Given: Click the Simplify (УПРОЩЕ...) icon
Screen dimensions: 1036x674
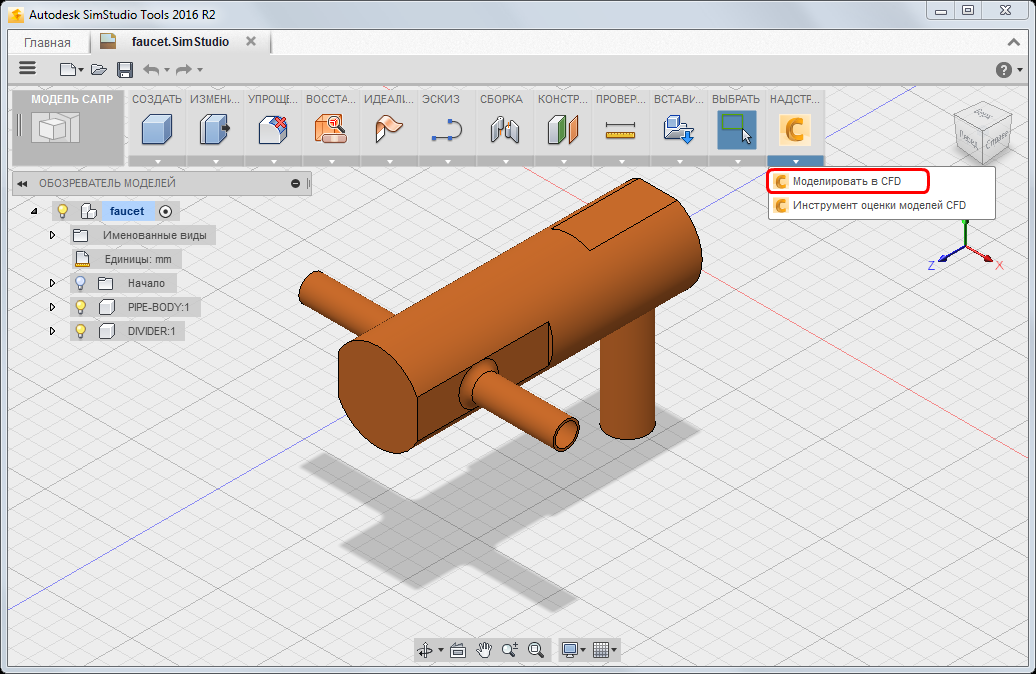Looking at the screenshot, I should tap(273, 129).
